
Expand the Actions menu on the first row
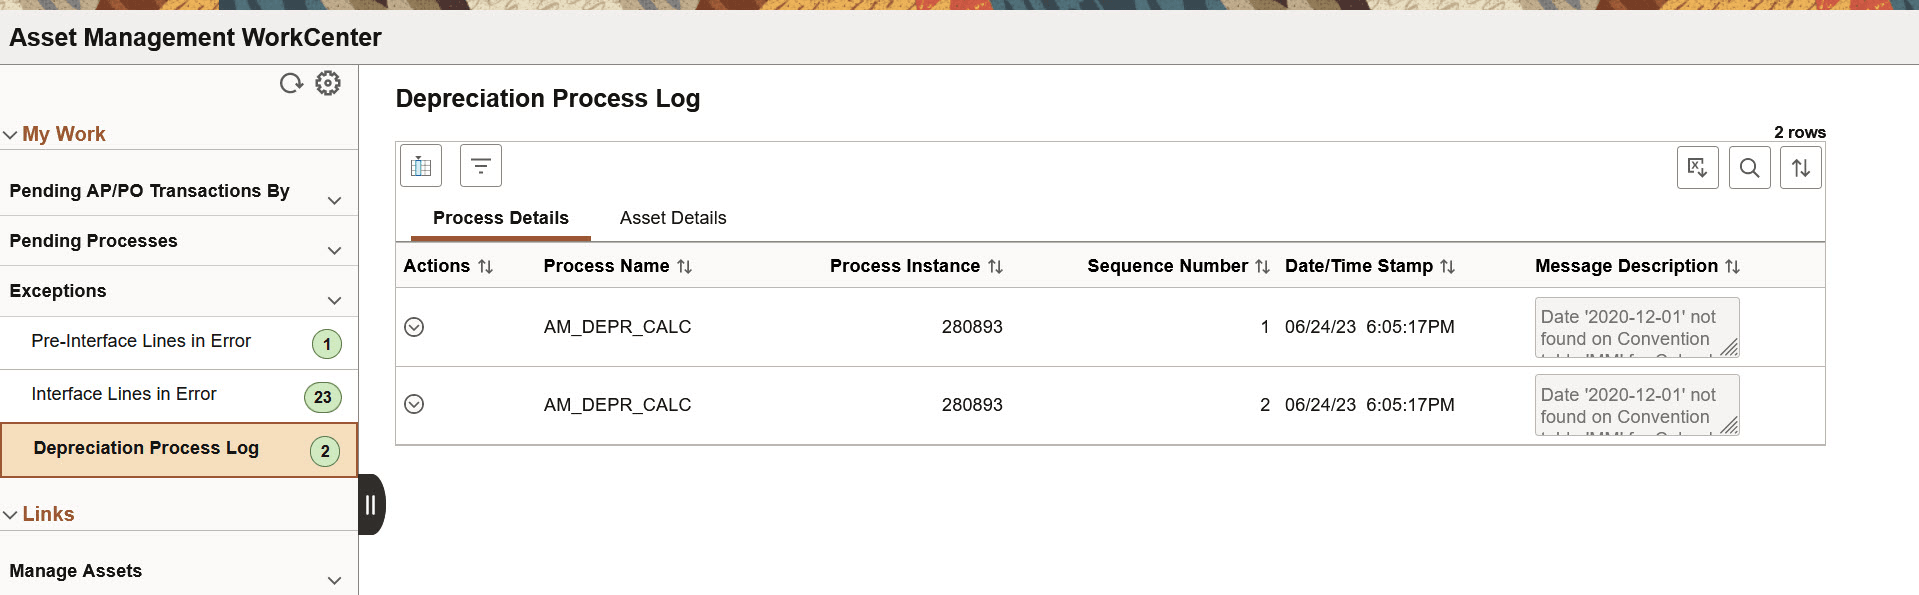point(414,326)
